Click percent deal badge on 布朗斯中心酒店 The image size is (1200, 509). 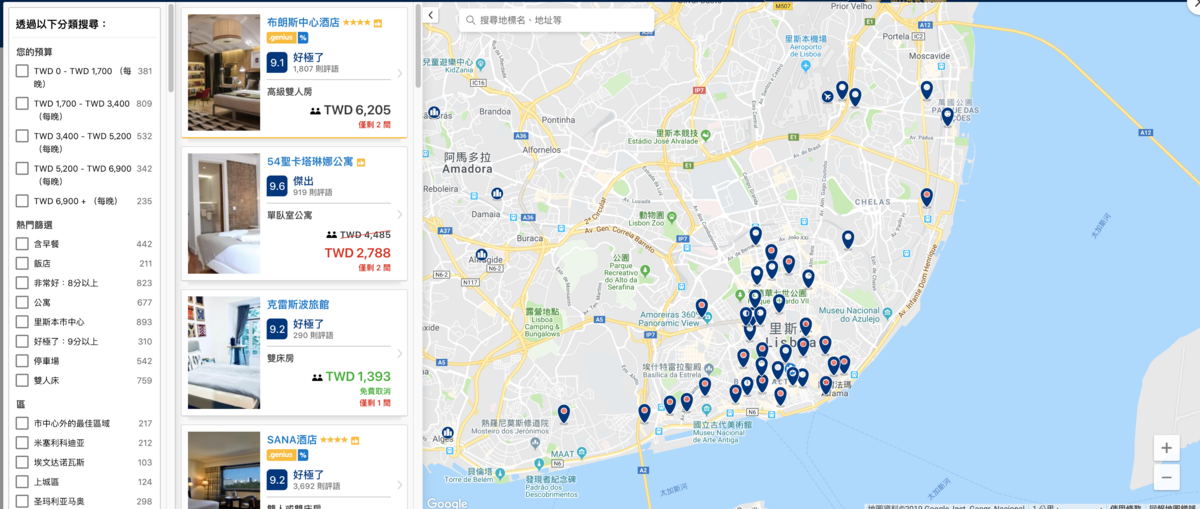(x=303, y=38)
